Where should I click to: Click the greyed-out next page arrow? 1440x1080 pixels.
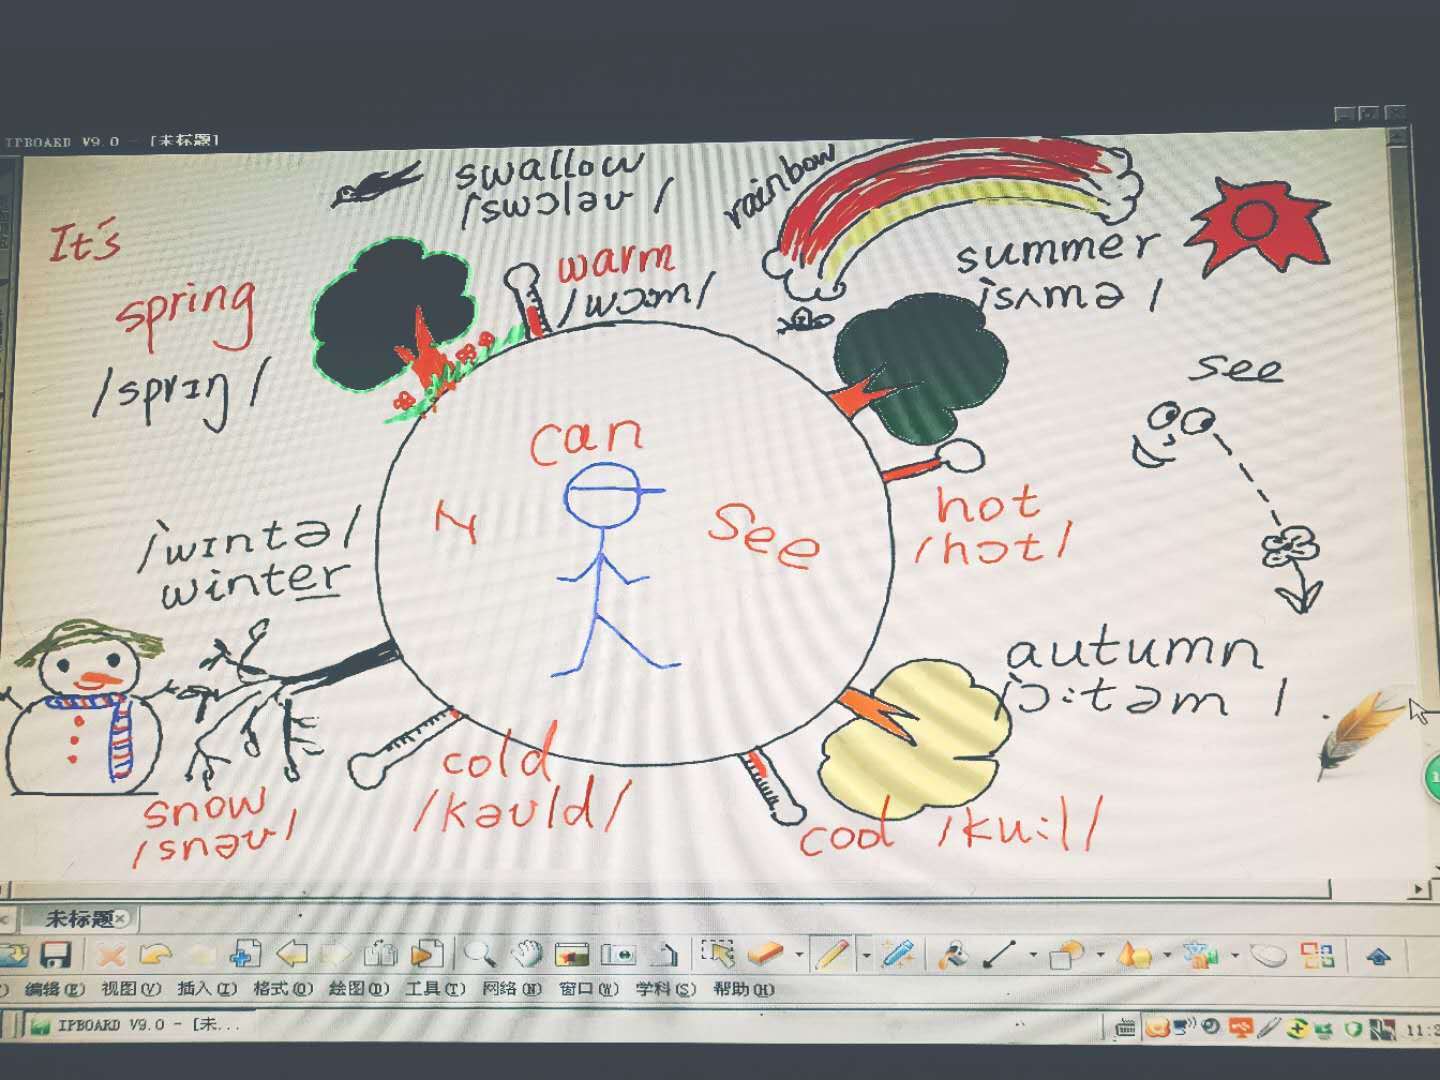pos(335,954)
